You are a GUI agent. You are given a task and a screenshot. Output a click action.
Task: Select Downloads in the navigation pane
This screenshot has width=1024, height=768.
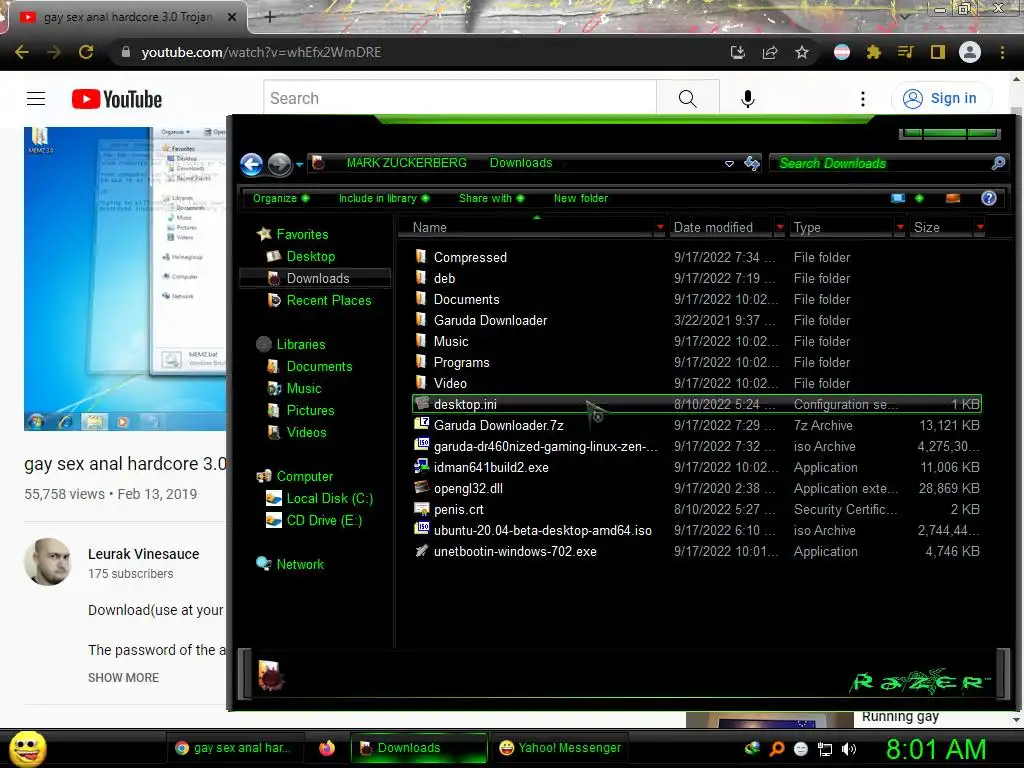(x=318, y=279)
